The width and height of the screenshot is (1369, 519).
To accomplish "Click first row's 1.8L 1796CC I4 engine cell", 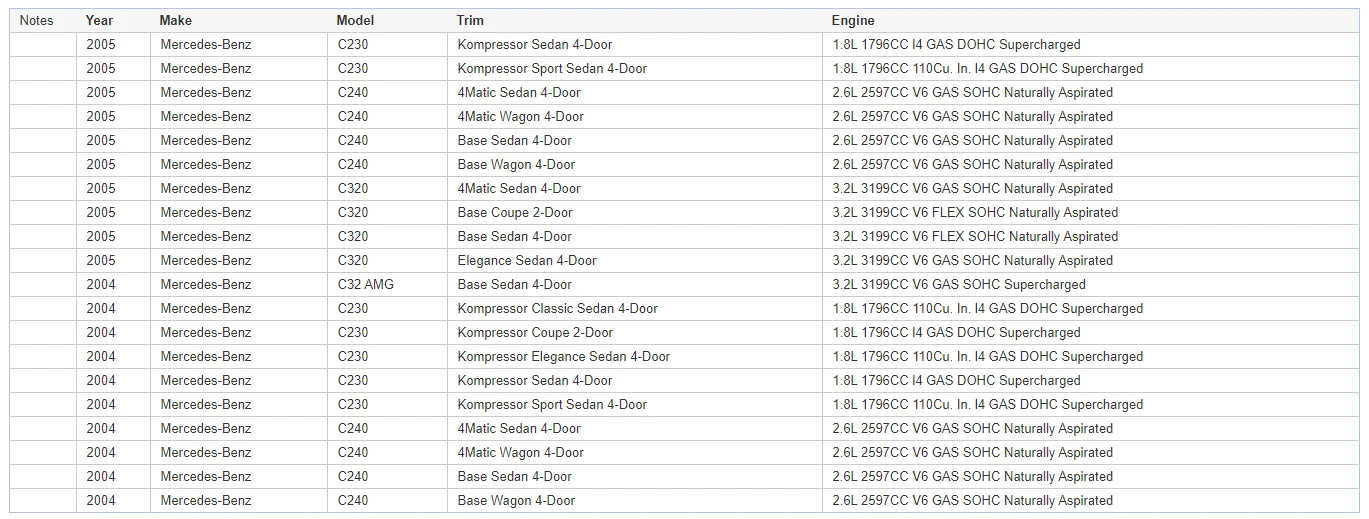I will (x=1091, y=45).
